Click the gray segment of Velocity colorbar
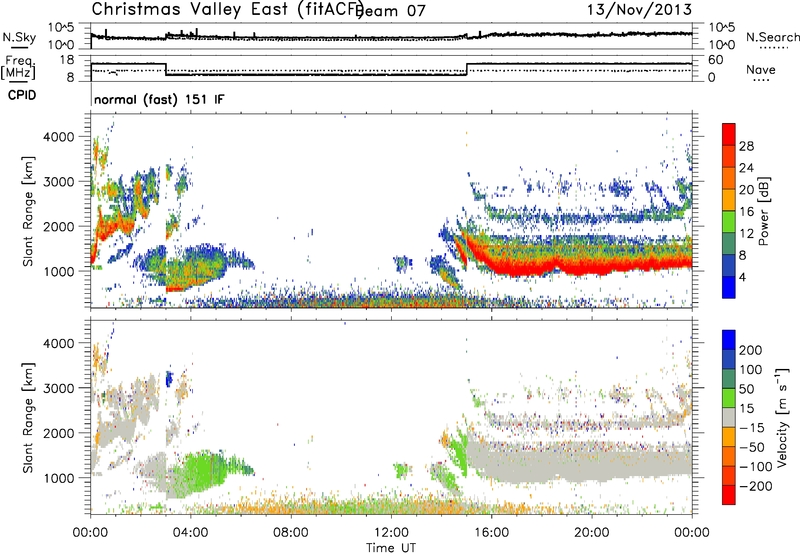Image resolution: width=800 pixels, height=554 pixels. pos(729,418)
